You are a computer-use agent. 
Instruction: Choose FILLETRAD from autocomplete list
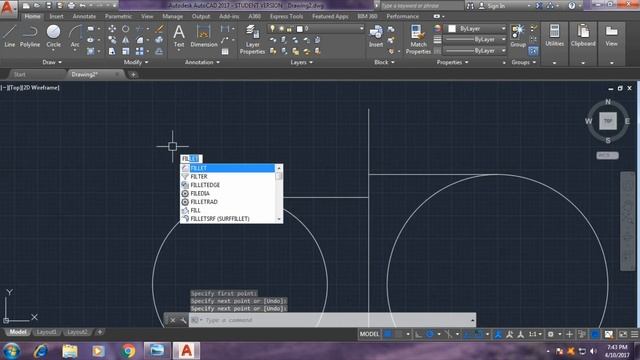(x=228, y=202)
